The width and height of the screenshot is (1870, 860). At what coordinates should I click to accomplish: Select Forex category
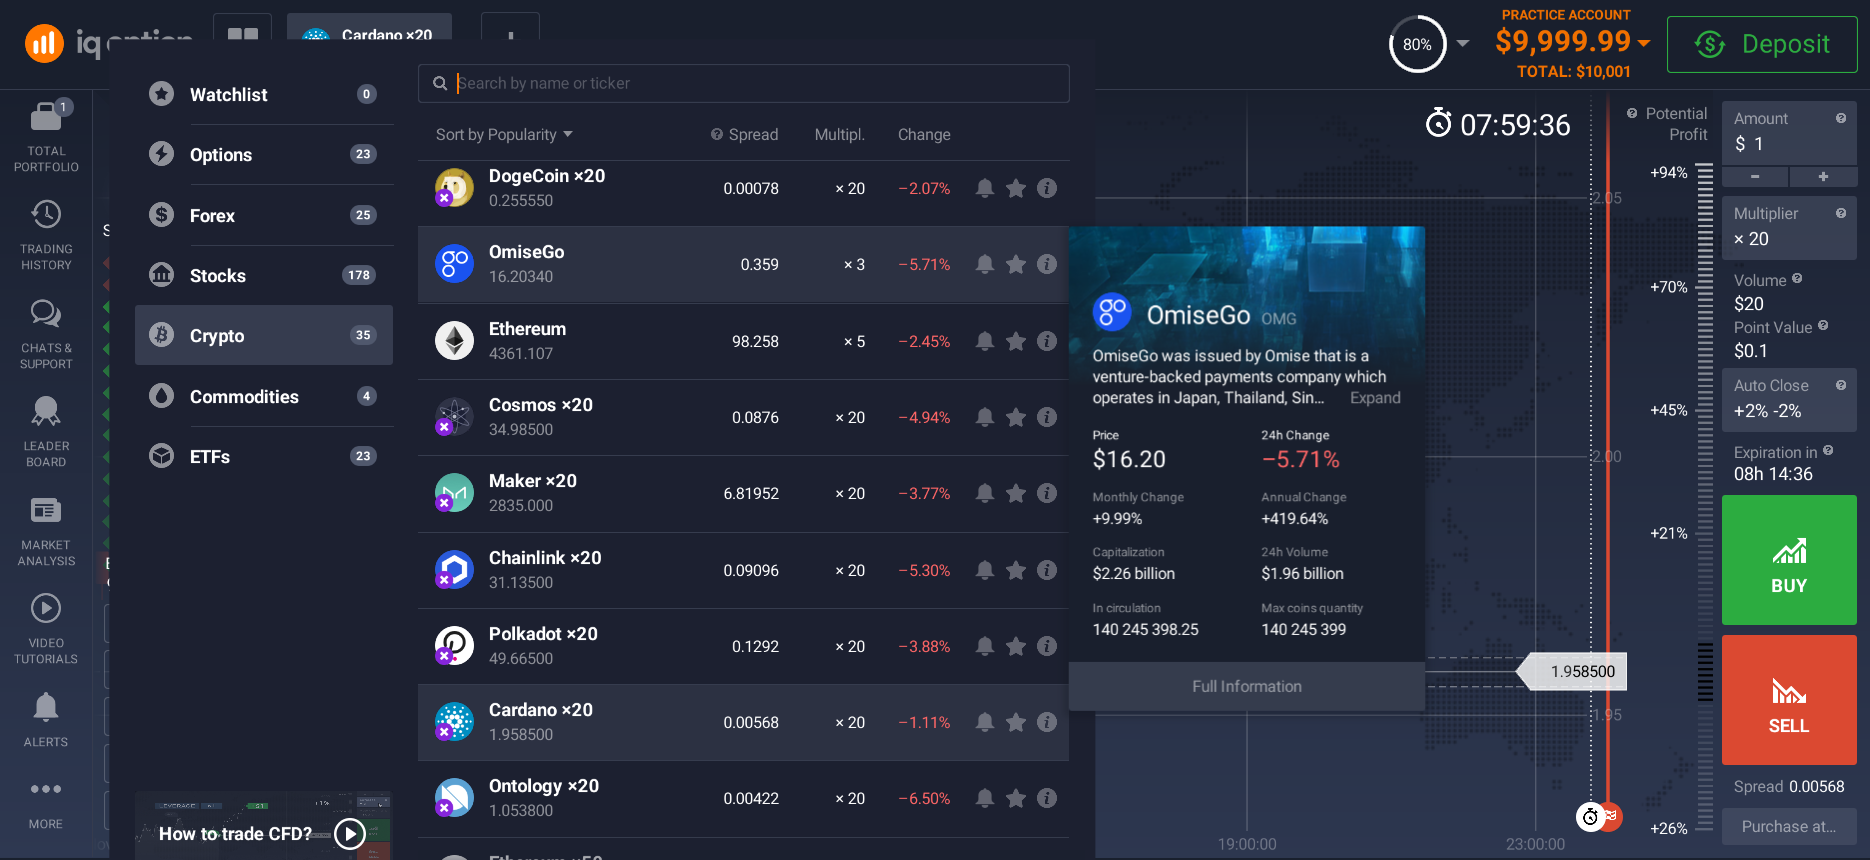click(264, 215)
